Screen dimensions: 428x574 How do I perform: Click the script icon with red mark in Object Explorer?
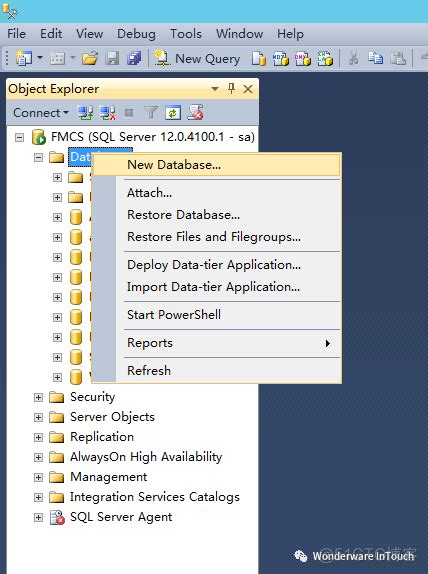pos(195,113)
